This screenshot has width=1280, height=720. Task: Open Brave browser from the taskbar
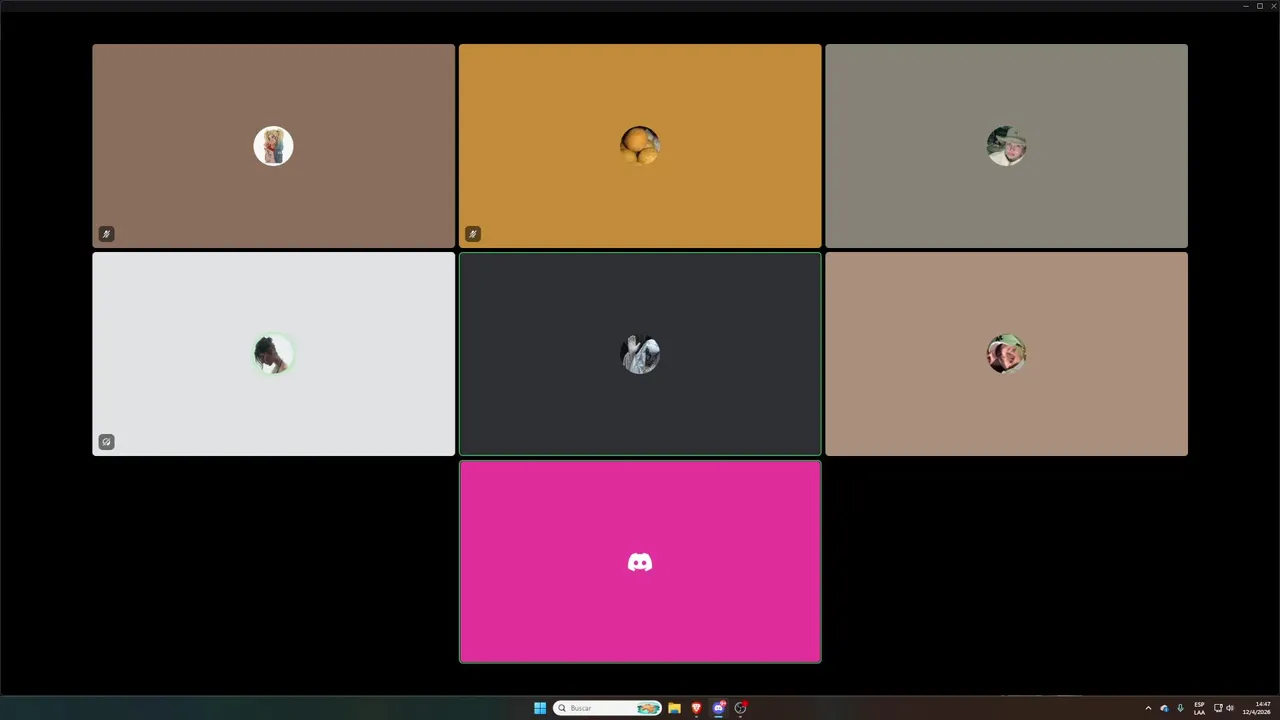[696, 708]
